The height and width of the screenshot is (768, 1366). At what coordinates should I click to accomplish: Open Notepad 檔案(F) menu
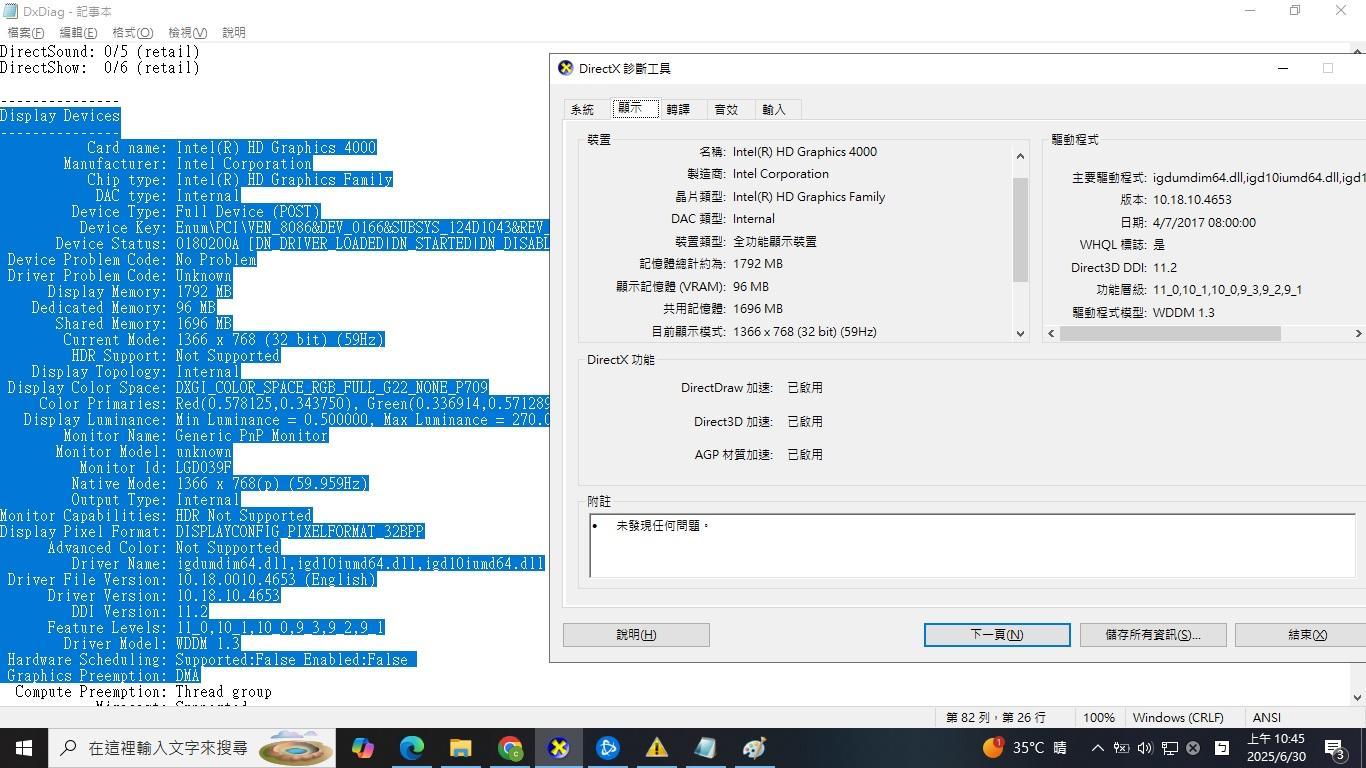26,32
